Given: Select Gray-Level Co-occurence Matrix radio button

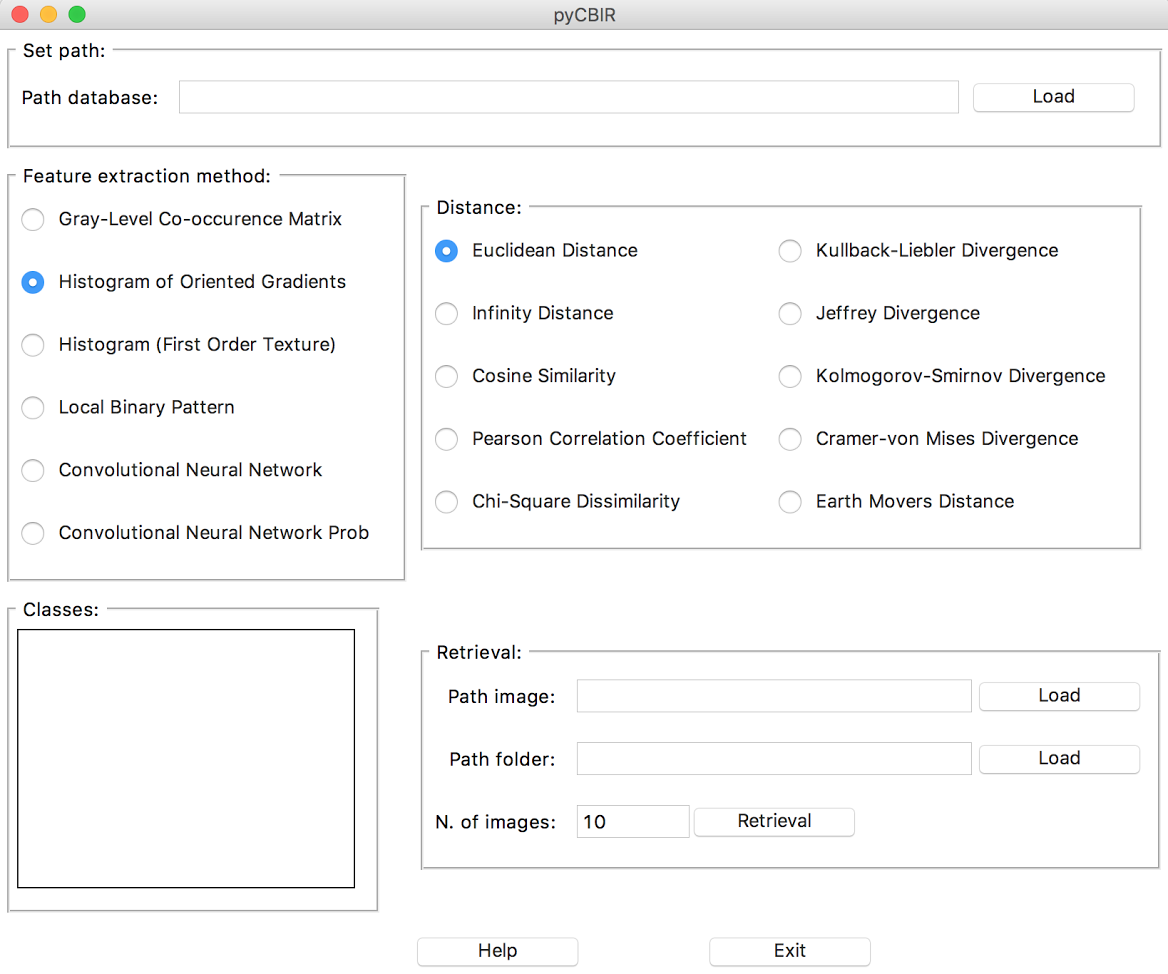Looking at the screenshot, I should tap(33, 220).
